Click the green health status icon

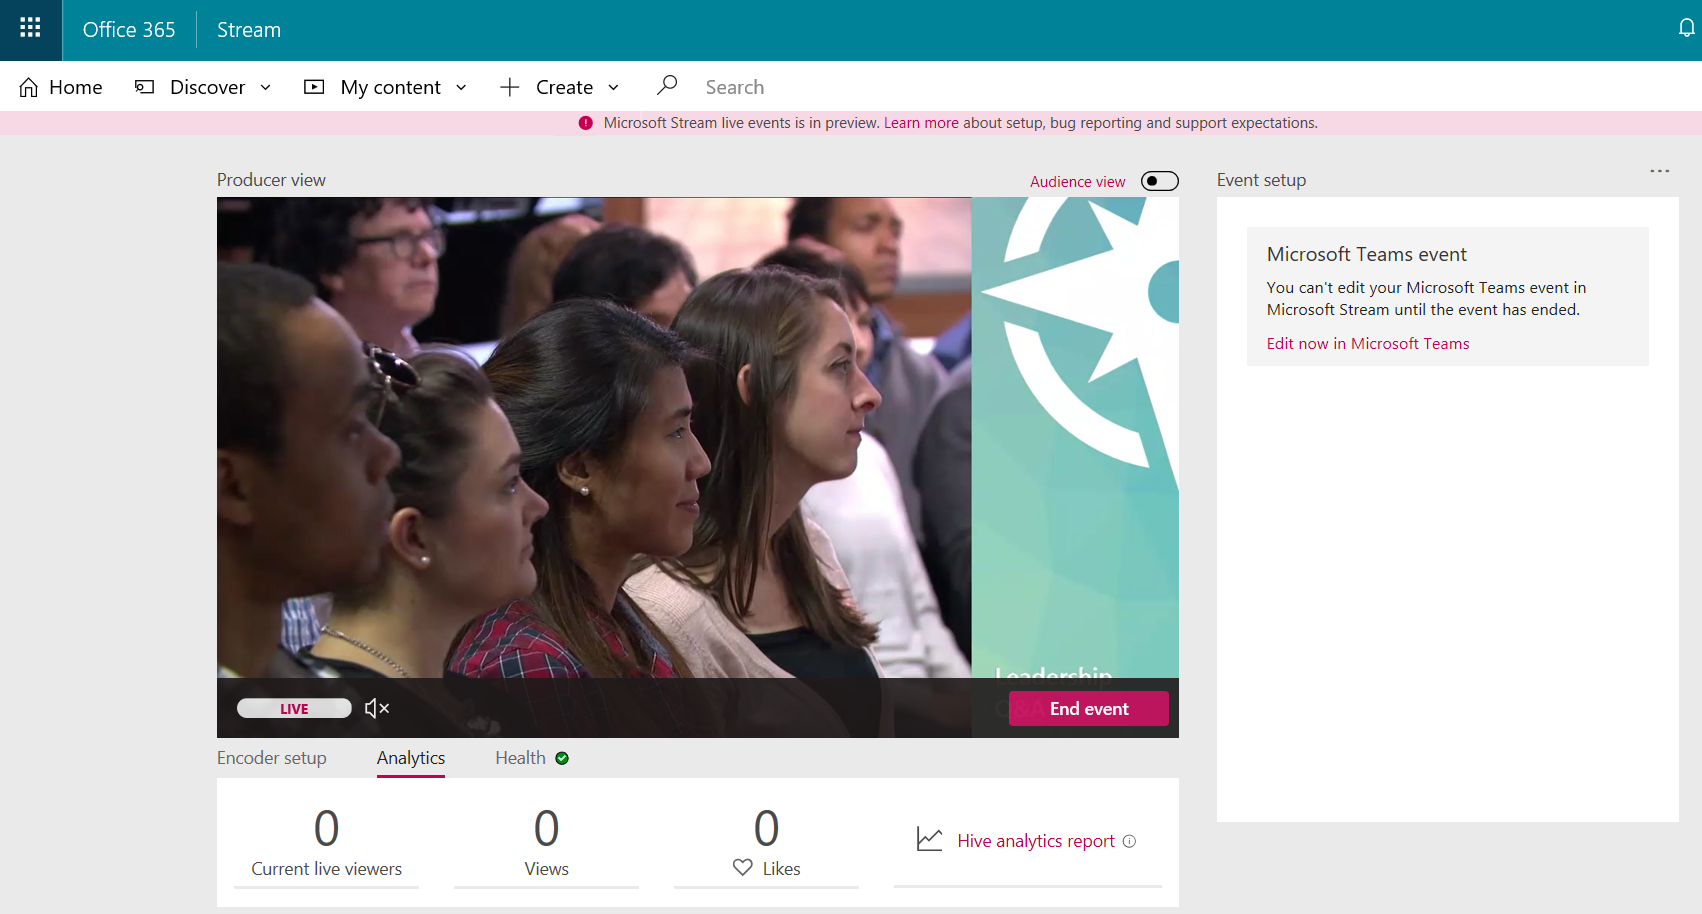[x=561, y=758]
